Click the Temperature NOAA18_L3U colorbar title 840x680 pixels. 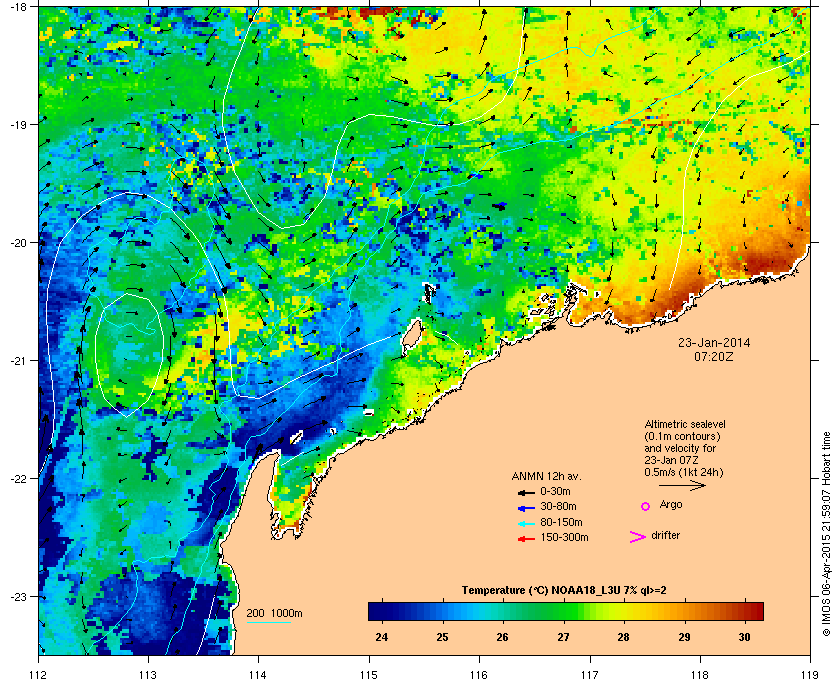564,591
